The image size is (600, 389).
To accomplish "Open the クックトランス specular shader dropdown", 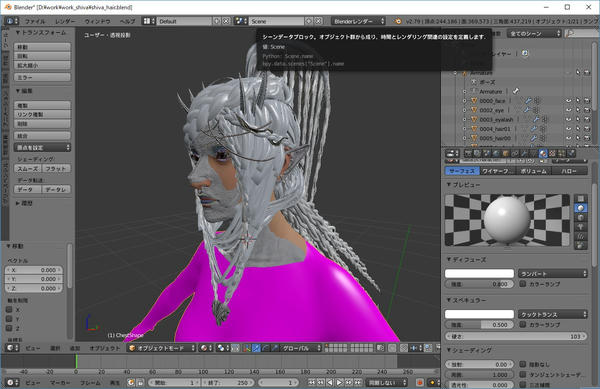I will [x=553, y=314].
